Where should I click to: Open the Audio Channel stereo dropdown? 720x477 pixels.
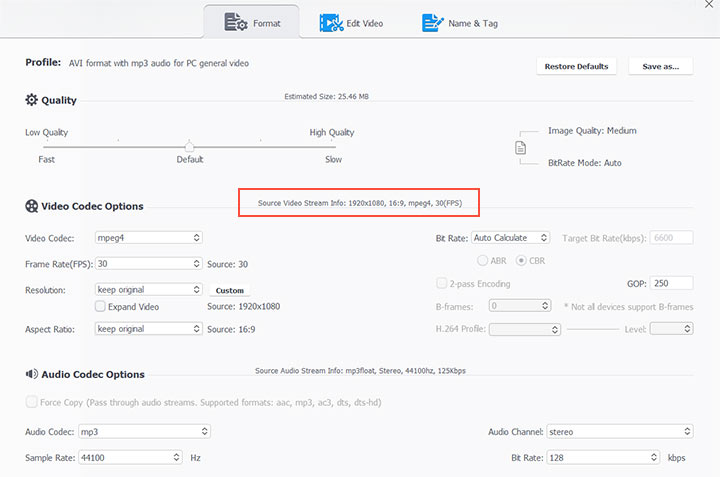pos(620,432)
